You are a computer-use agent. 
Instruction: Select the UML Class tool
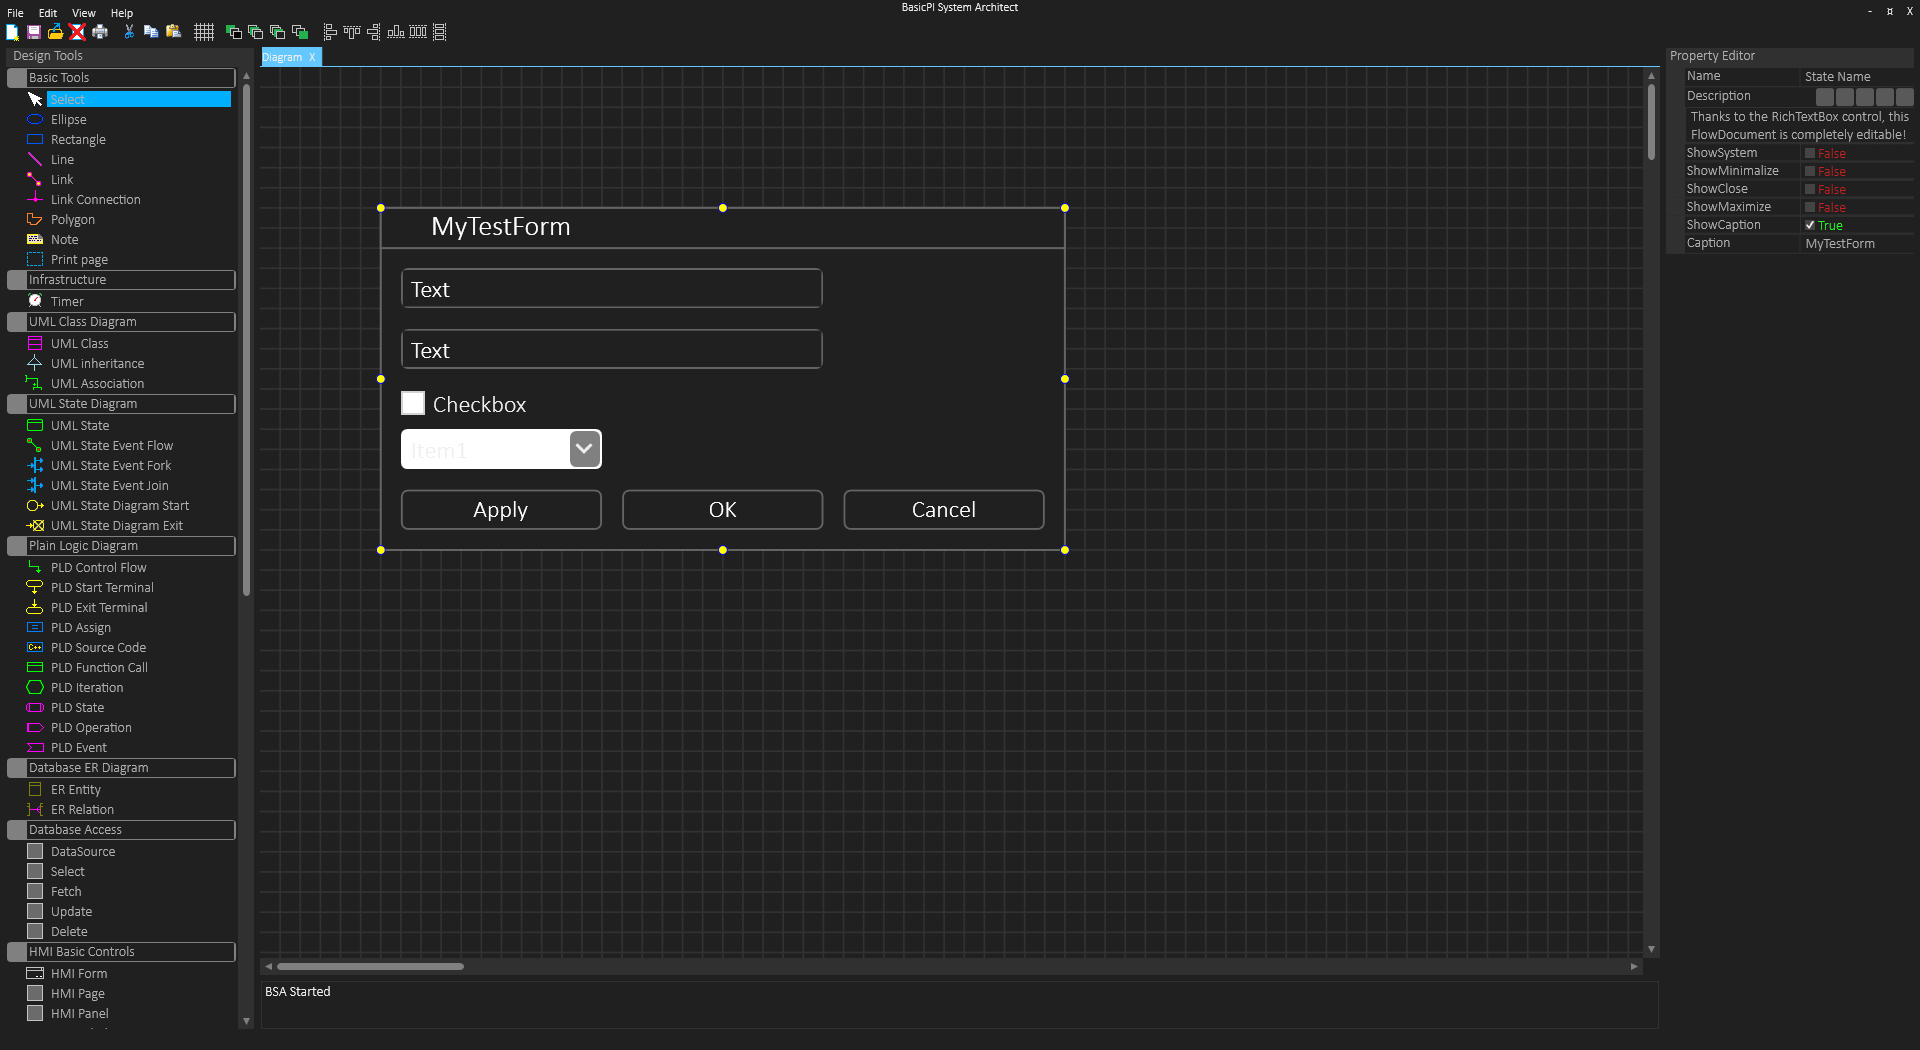79,343
